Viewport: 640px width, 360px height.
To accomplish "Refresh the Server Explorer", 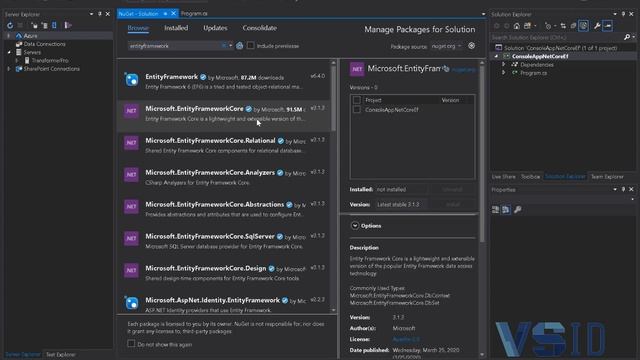I will [x=10, y=25].
